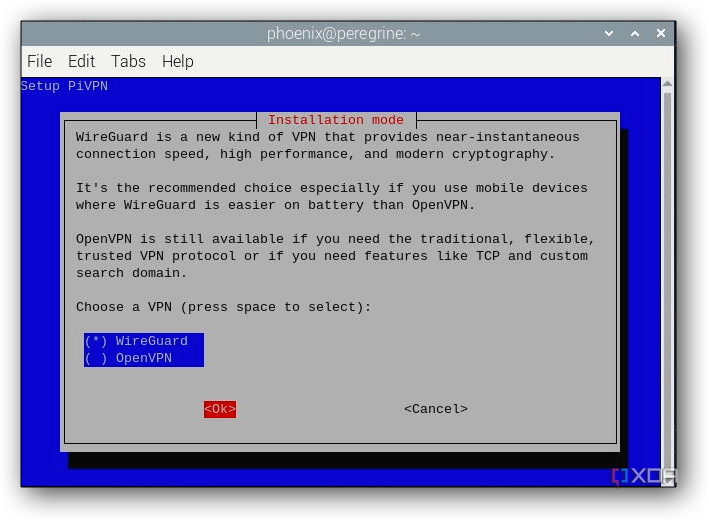Maximize the terminal window
This screenshot has width=709, height=520.
click(x=634, y=34)
